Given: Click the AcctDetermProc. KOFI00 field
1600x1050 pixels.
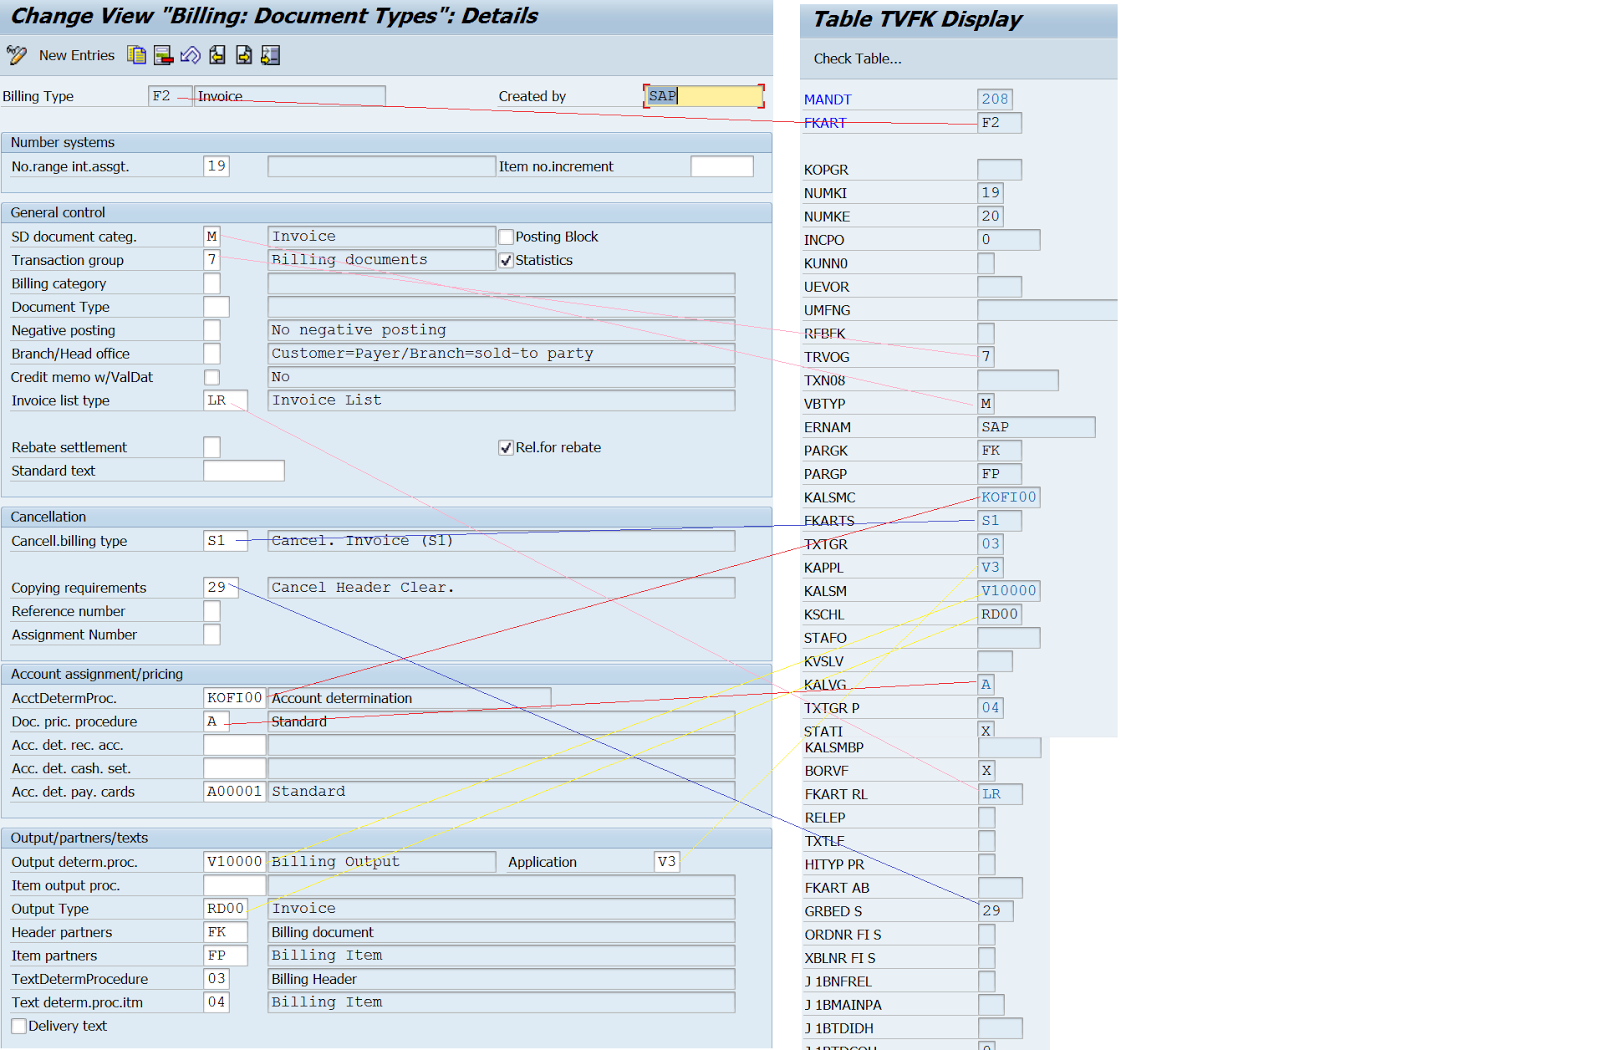Looking at the screenshot, I should point(234,698).
